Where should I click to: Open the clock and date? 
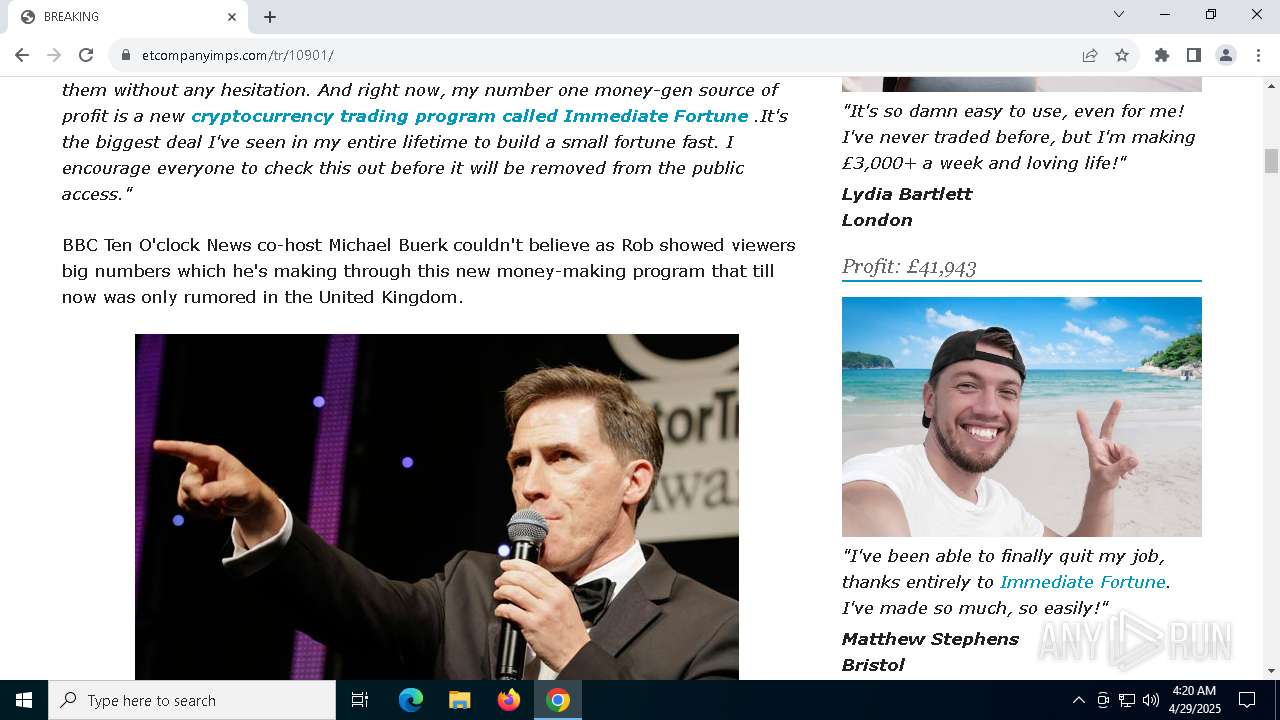pos(1196,700)
